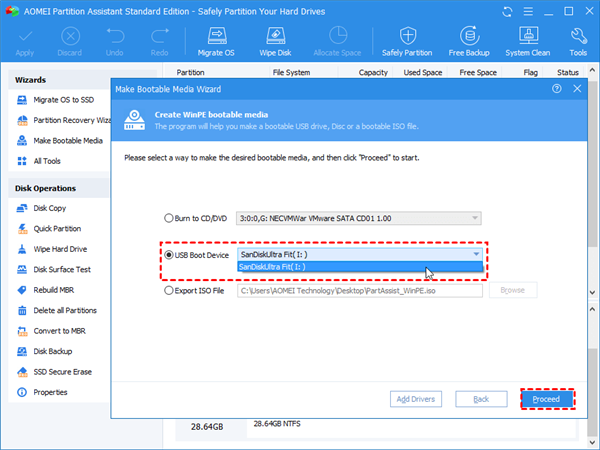The image size is (600, 450).
Task: Click the refresh icon in title bar
Action: [507, 12]
